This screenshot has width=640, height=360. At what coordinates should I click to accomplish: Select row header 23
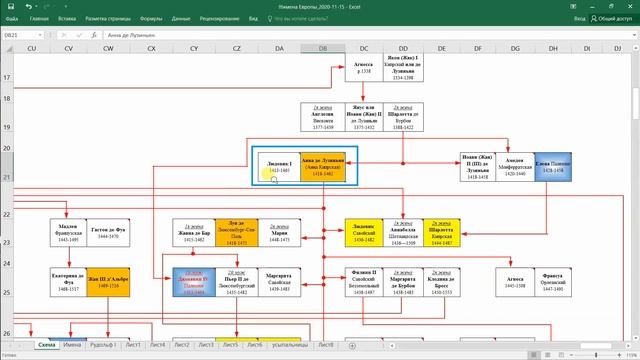tap(7, 233)
